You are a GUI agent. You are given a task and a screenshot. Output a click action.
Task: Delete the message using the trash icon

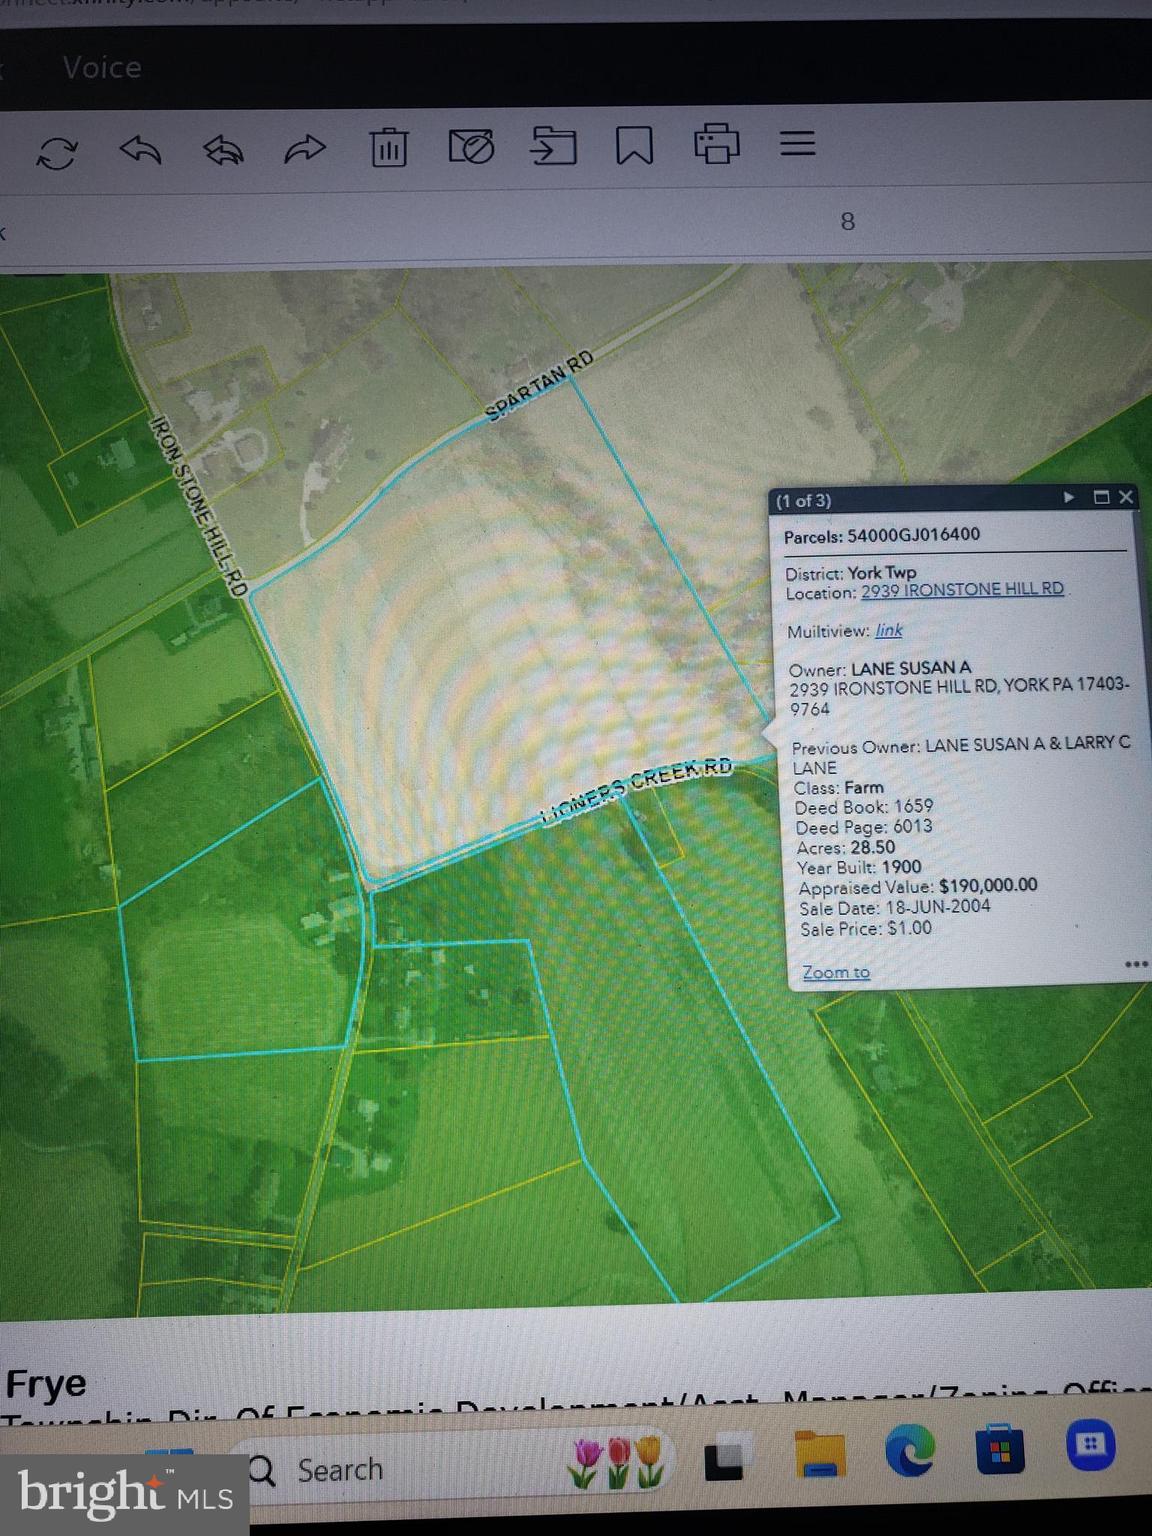tap(388, 147)
